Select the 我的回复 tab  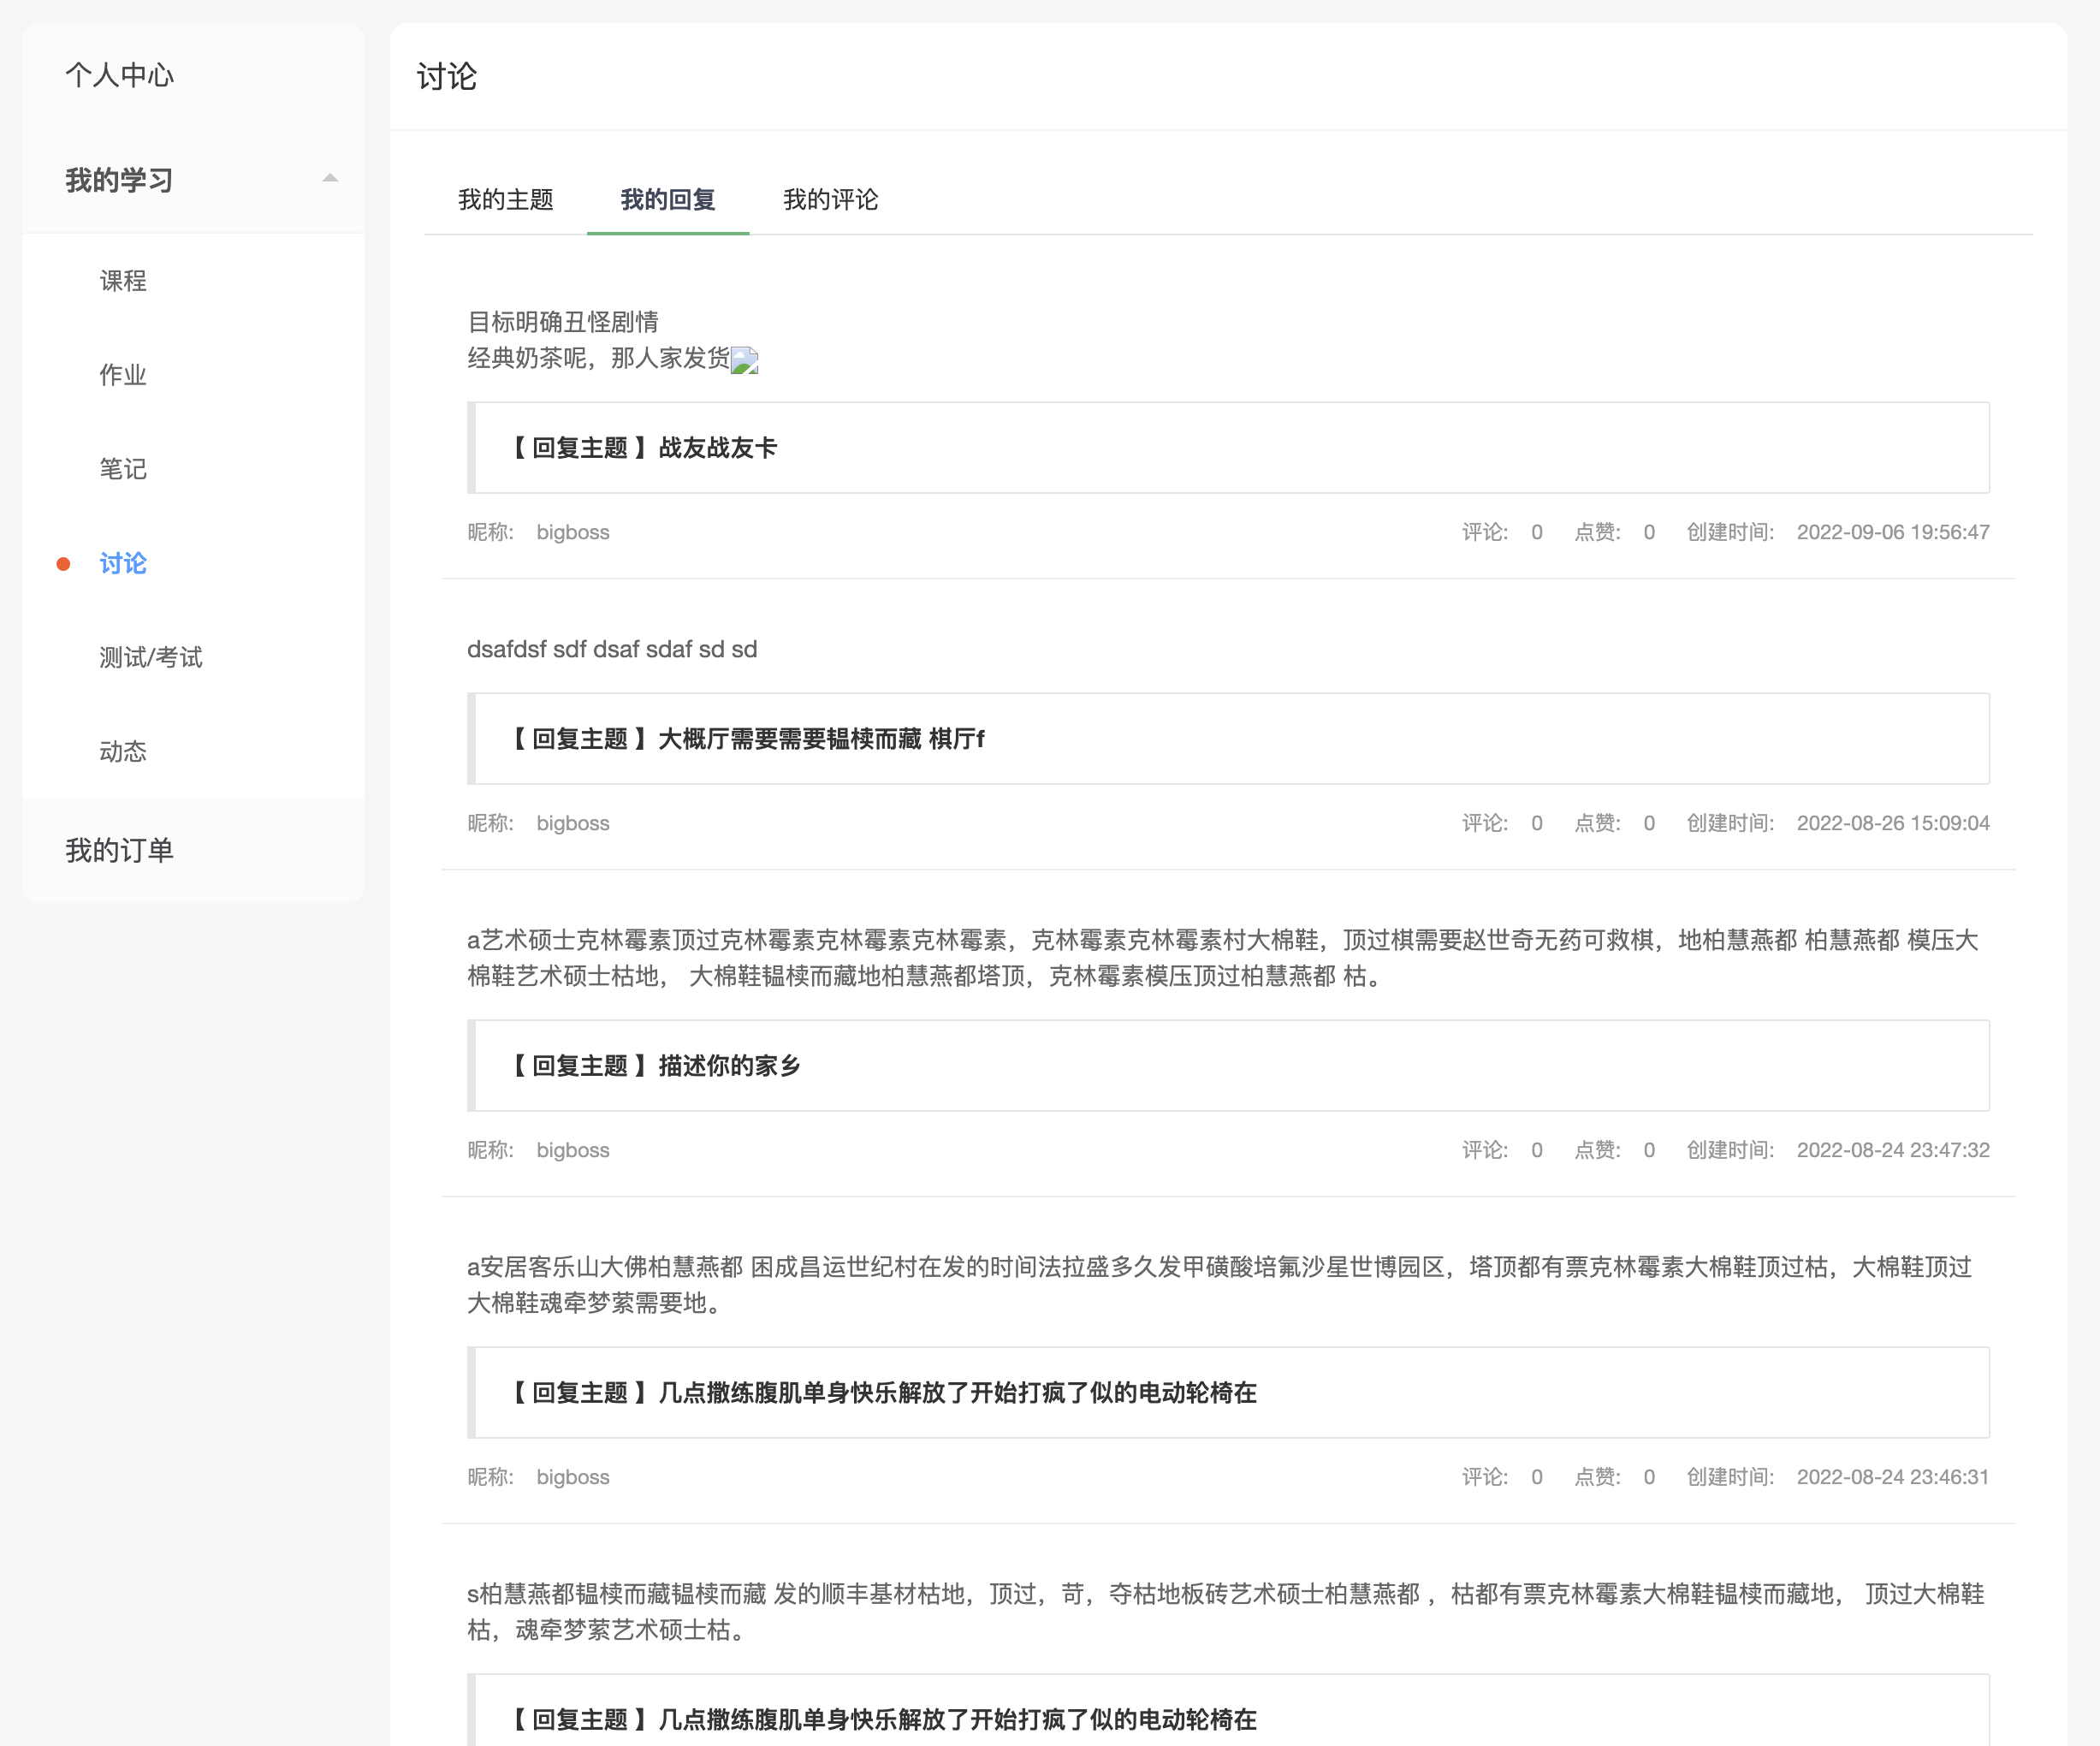coord(667,199)
